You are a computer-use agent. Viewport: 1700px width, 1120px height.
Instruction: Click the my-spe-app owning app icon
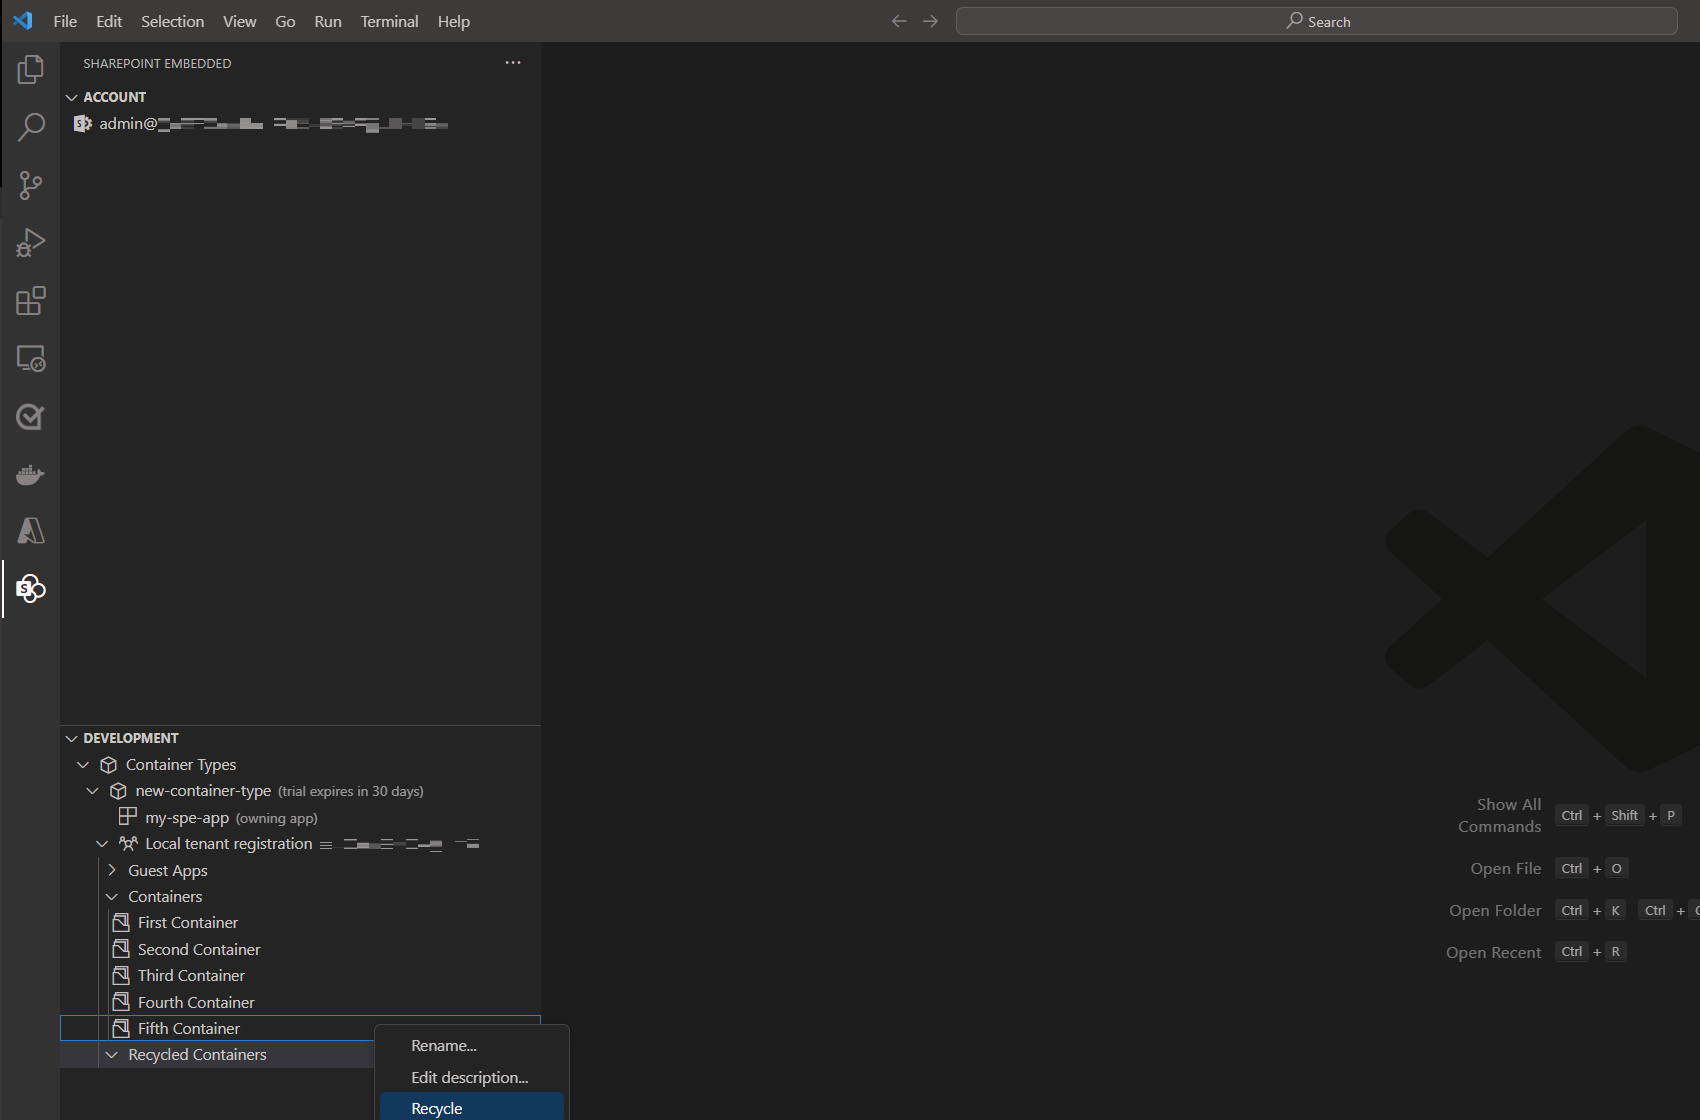128,817
